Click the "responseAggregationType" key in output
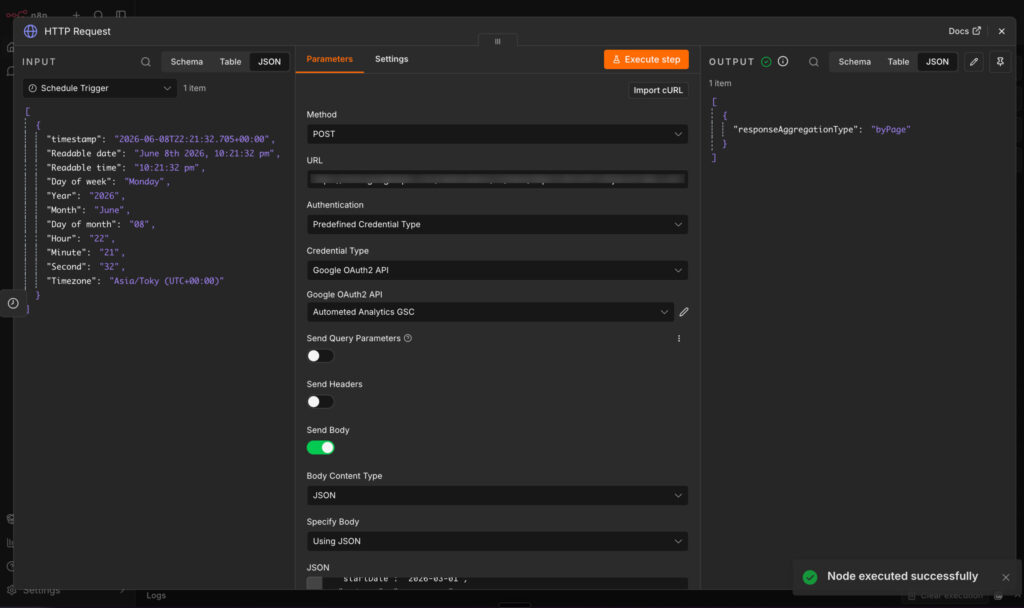The width and height of the screenshot is (1024, 608). [x=795, y=129]
